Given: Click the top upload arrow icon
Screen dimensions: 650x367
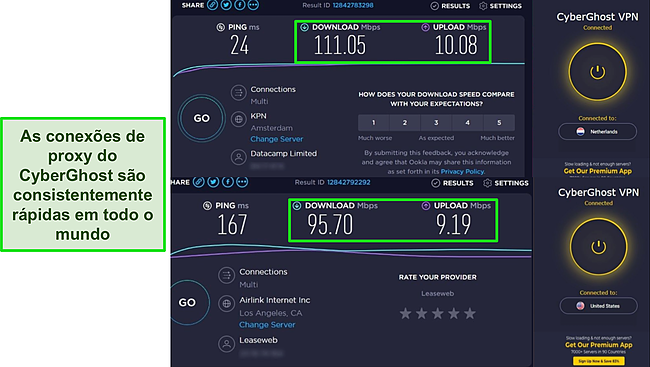Looking at the screenshot, I should tap(425, 27).
